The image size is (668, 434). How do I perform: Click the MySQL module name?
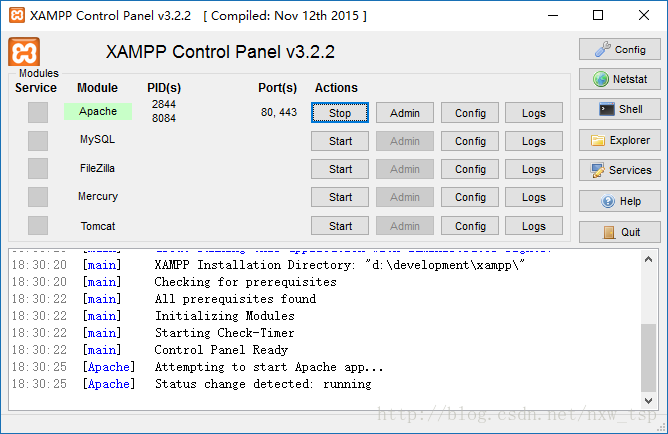pyautogui.click(x=98, y=139)
